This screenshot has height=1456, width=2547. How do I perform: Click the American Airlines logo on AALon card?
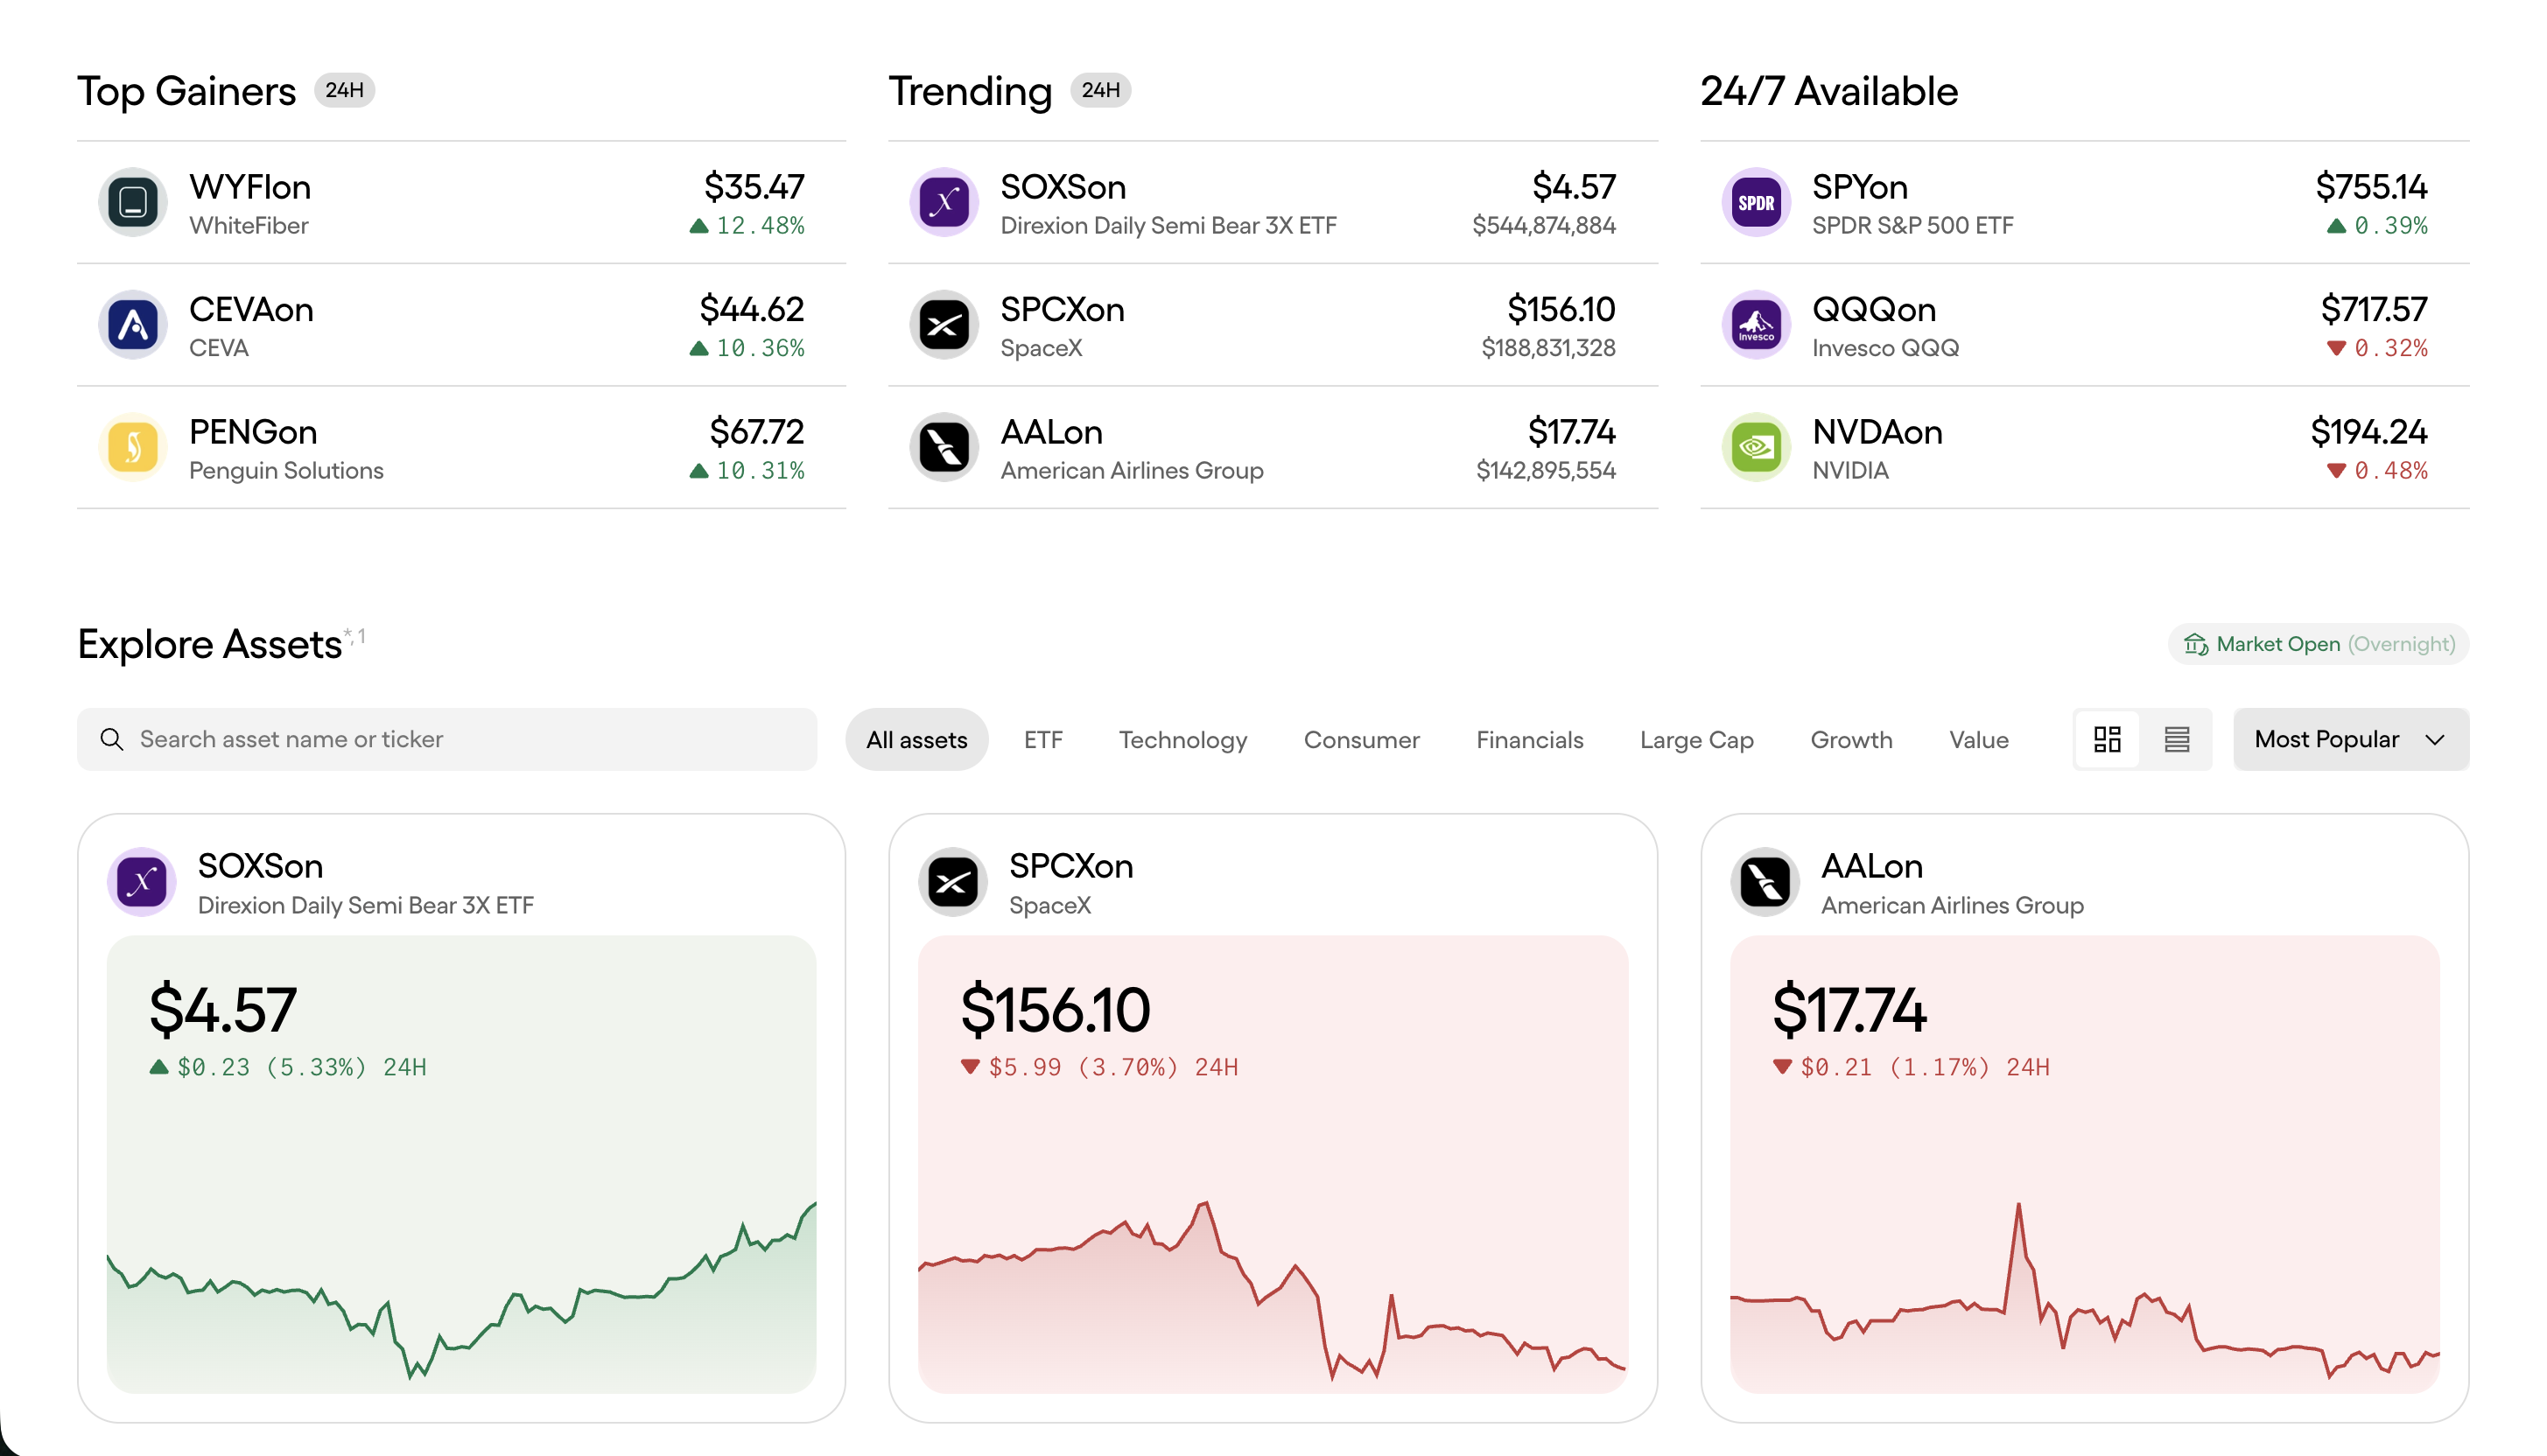[x=1765, y=882]
